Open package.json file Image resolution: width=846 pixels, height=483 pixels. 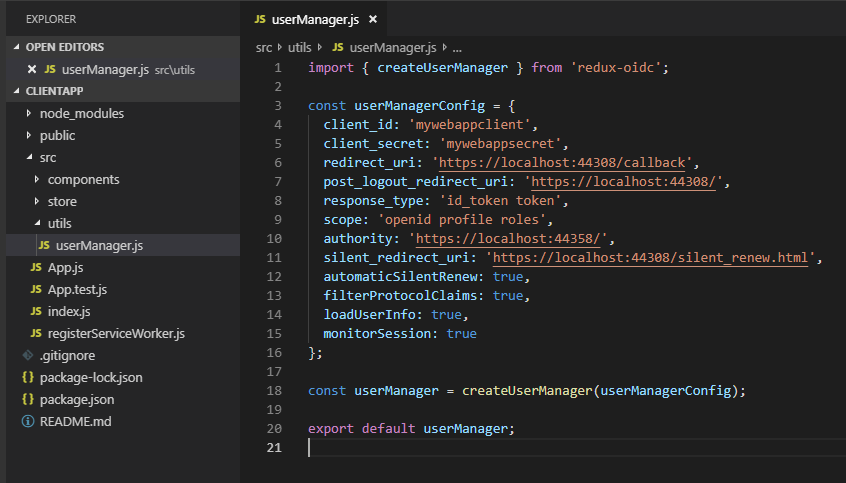pyautogui.click(x=77, y=400)
